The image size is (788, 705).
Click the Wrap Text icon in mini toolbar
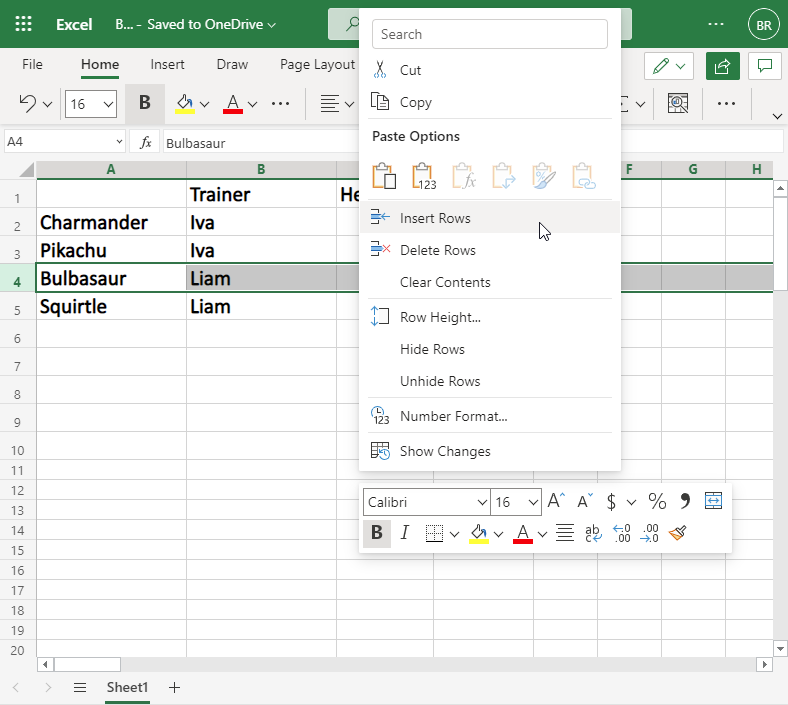pos(592,533)
